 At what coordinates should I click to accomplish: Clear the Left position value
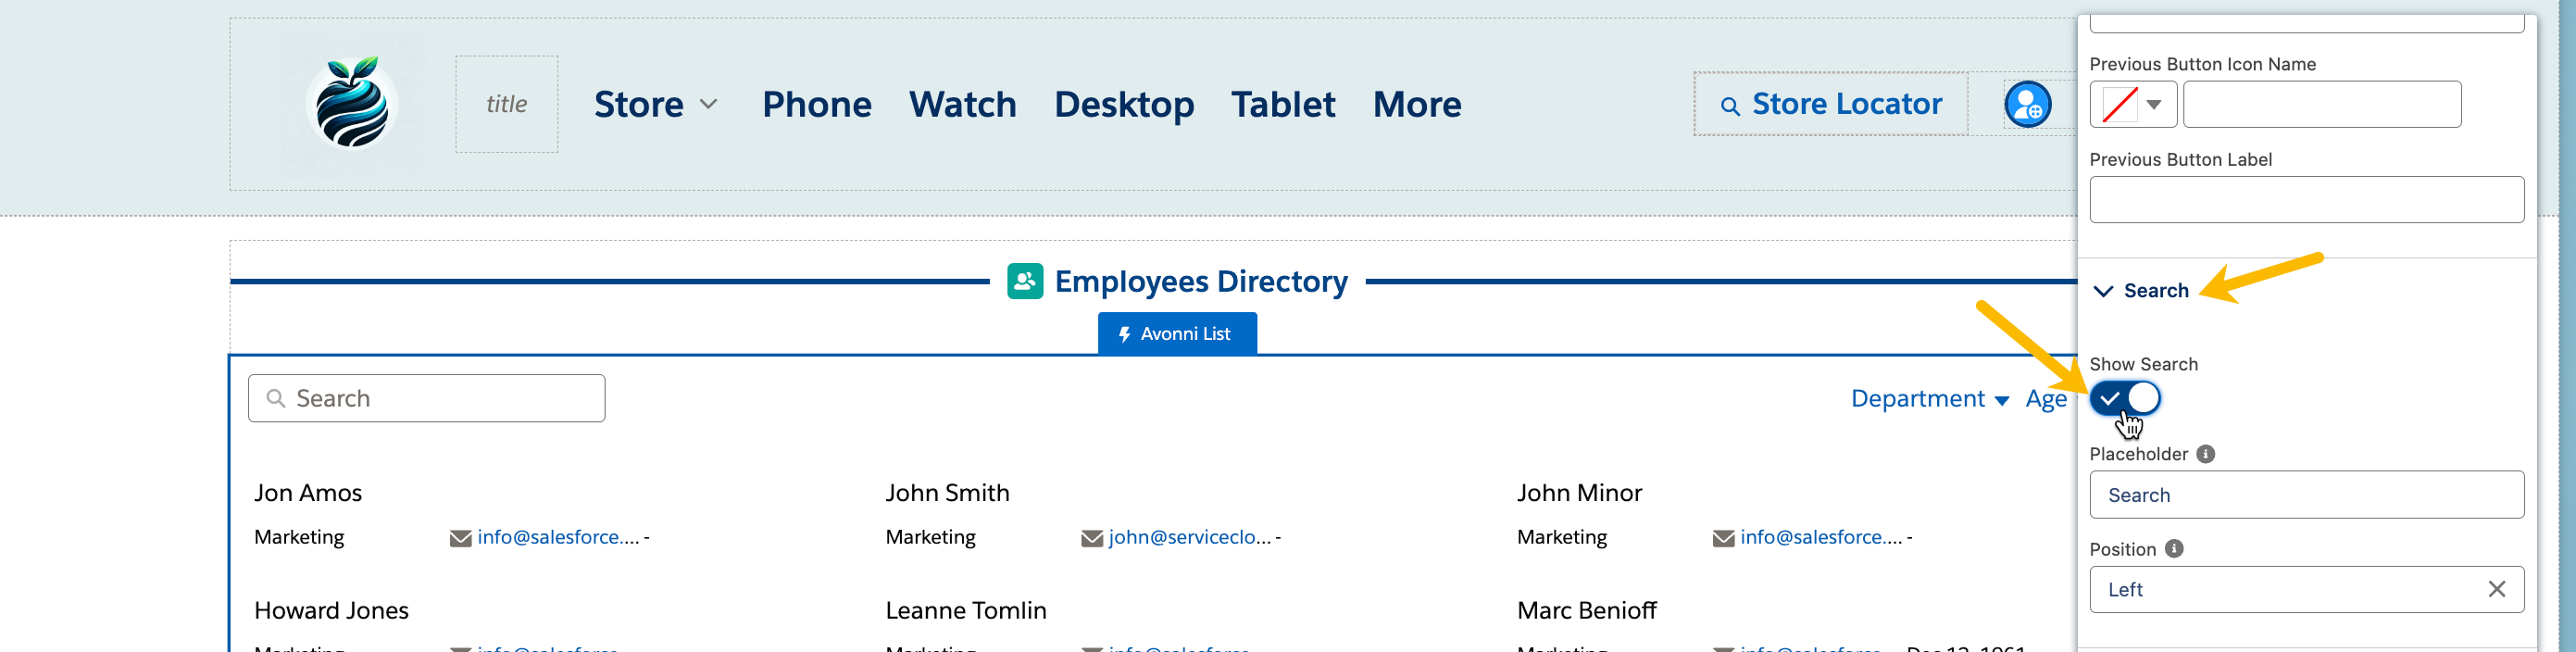2496,590
